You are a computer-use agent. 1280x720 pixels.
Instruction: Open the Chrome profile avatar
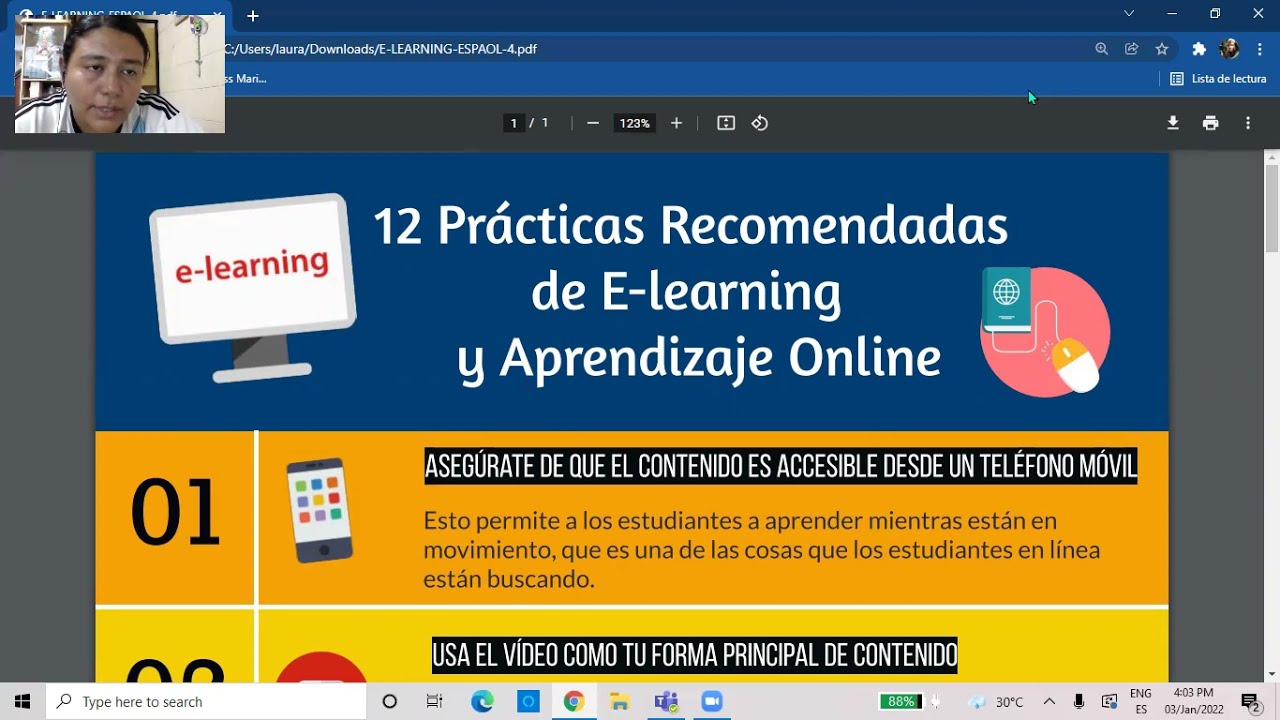1230,48
